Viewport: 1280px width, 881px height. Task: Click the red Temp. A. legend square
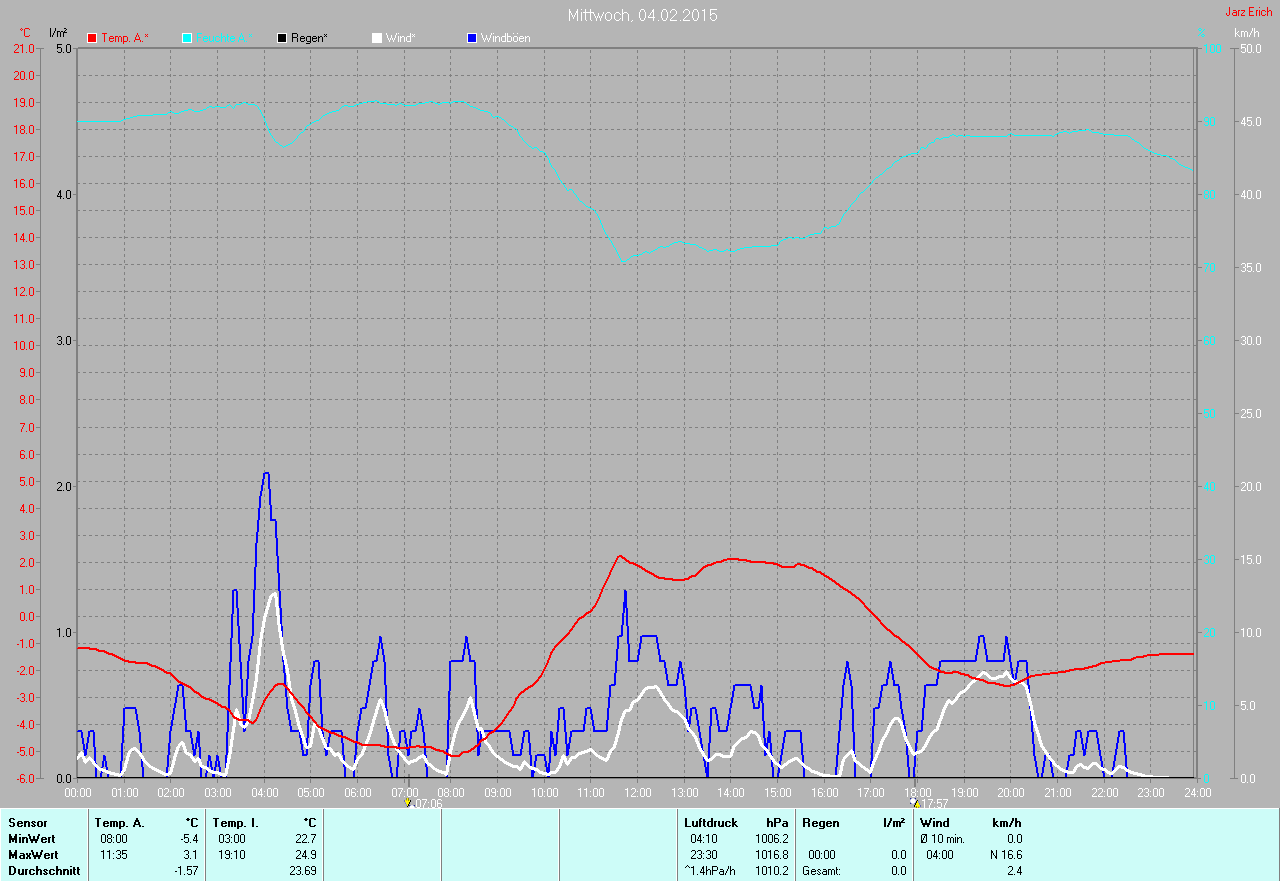(93, 38)
